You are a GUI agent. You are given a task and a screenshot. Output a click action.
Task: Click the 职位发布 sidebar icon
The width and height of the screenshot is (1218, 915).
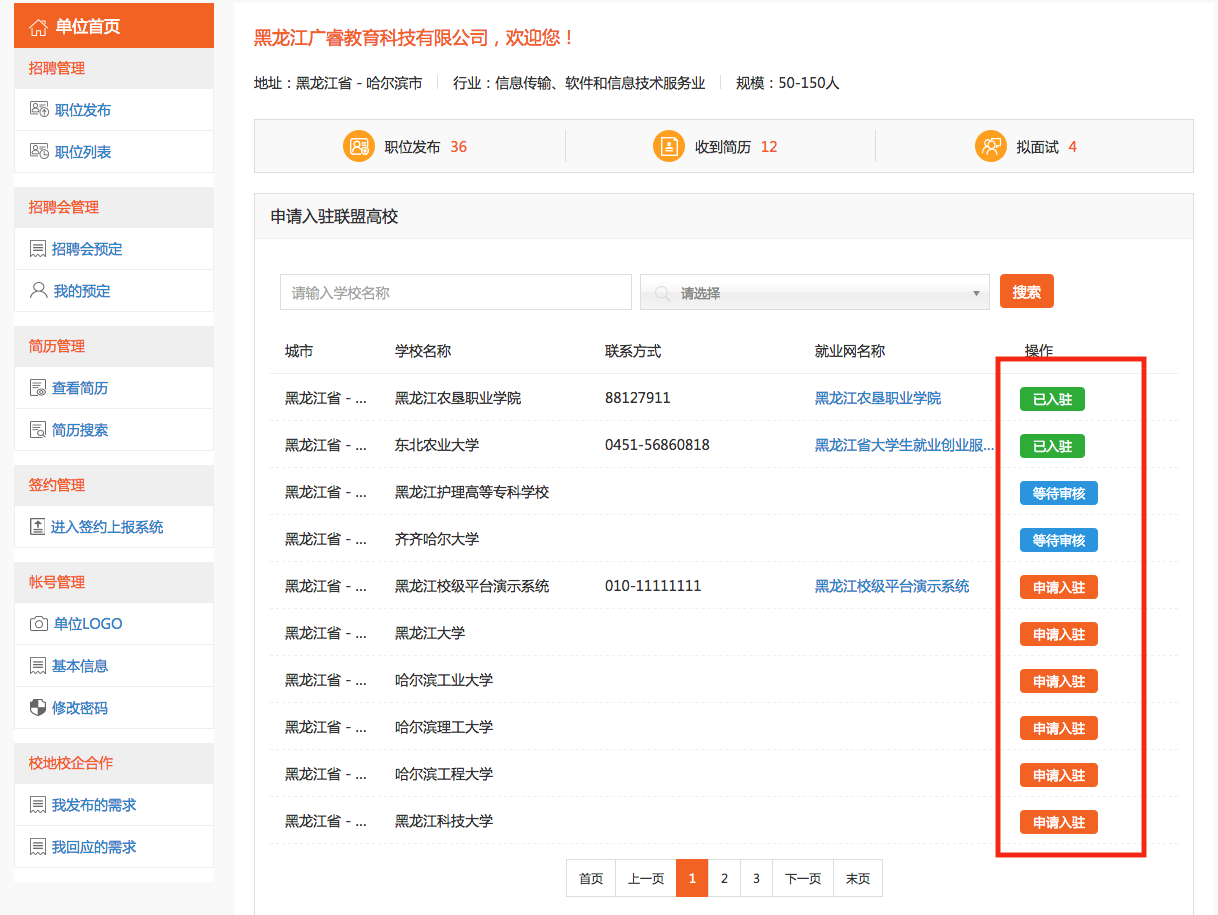click(39, 110)
